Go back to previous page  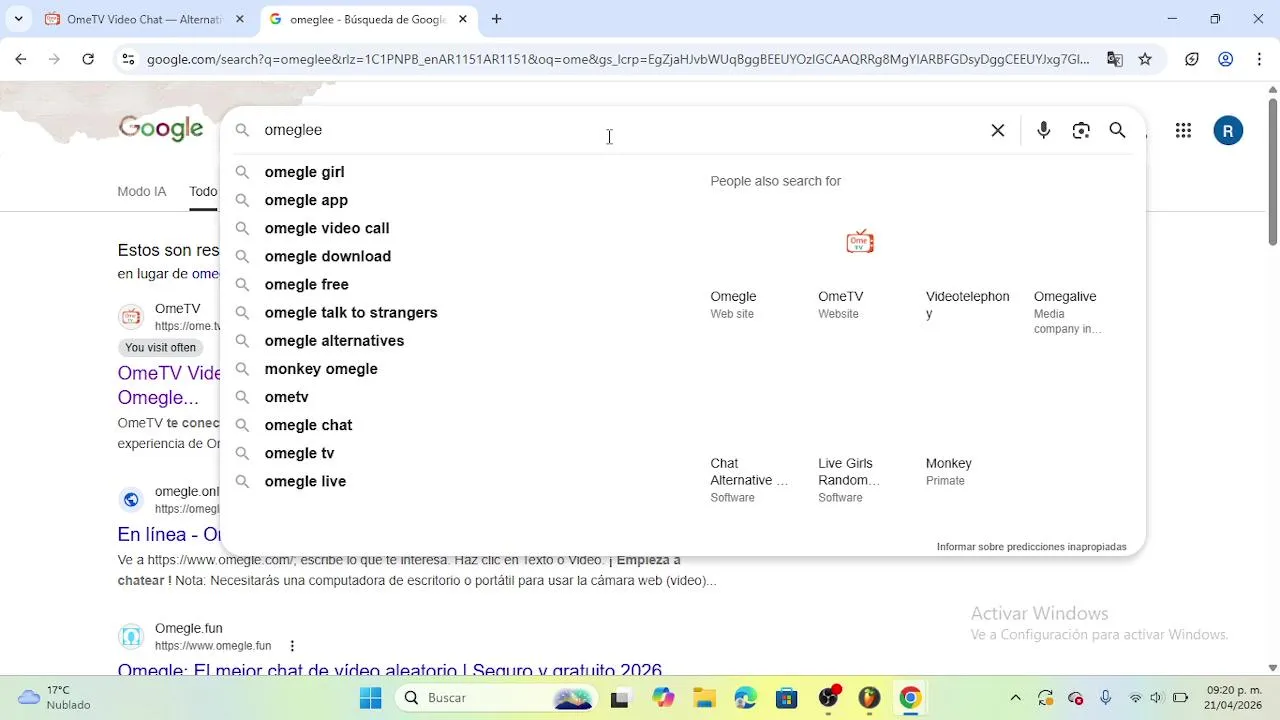click(x=20, y=59)
